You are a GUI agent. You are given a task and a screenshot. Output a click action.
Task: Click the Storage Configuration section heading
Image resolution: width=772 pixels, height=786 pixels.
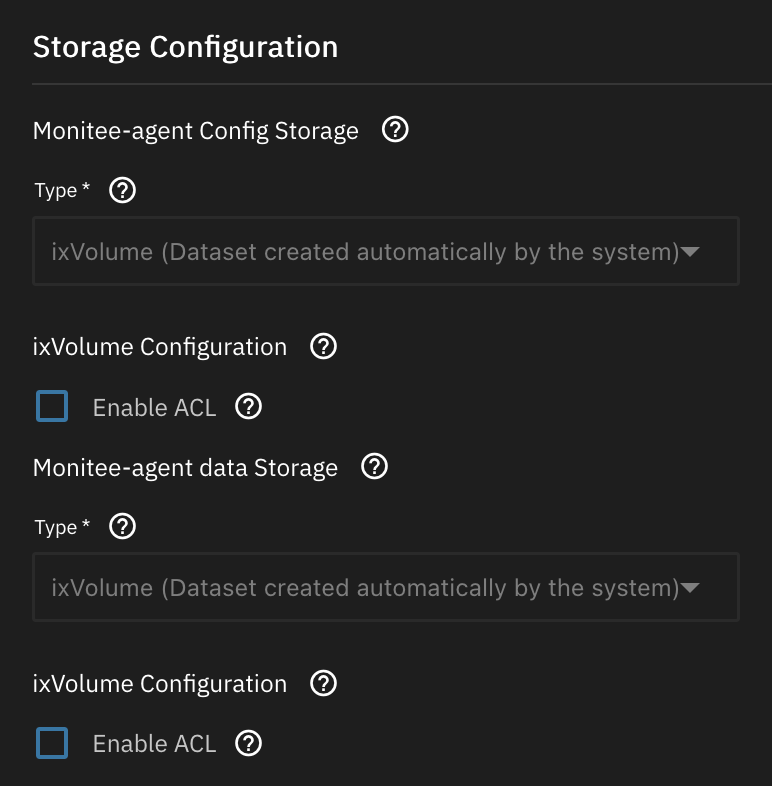[x=185, y=47]
